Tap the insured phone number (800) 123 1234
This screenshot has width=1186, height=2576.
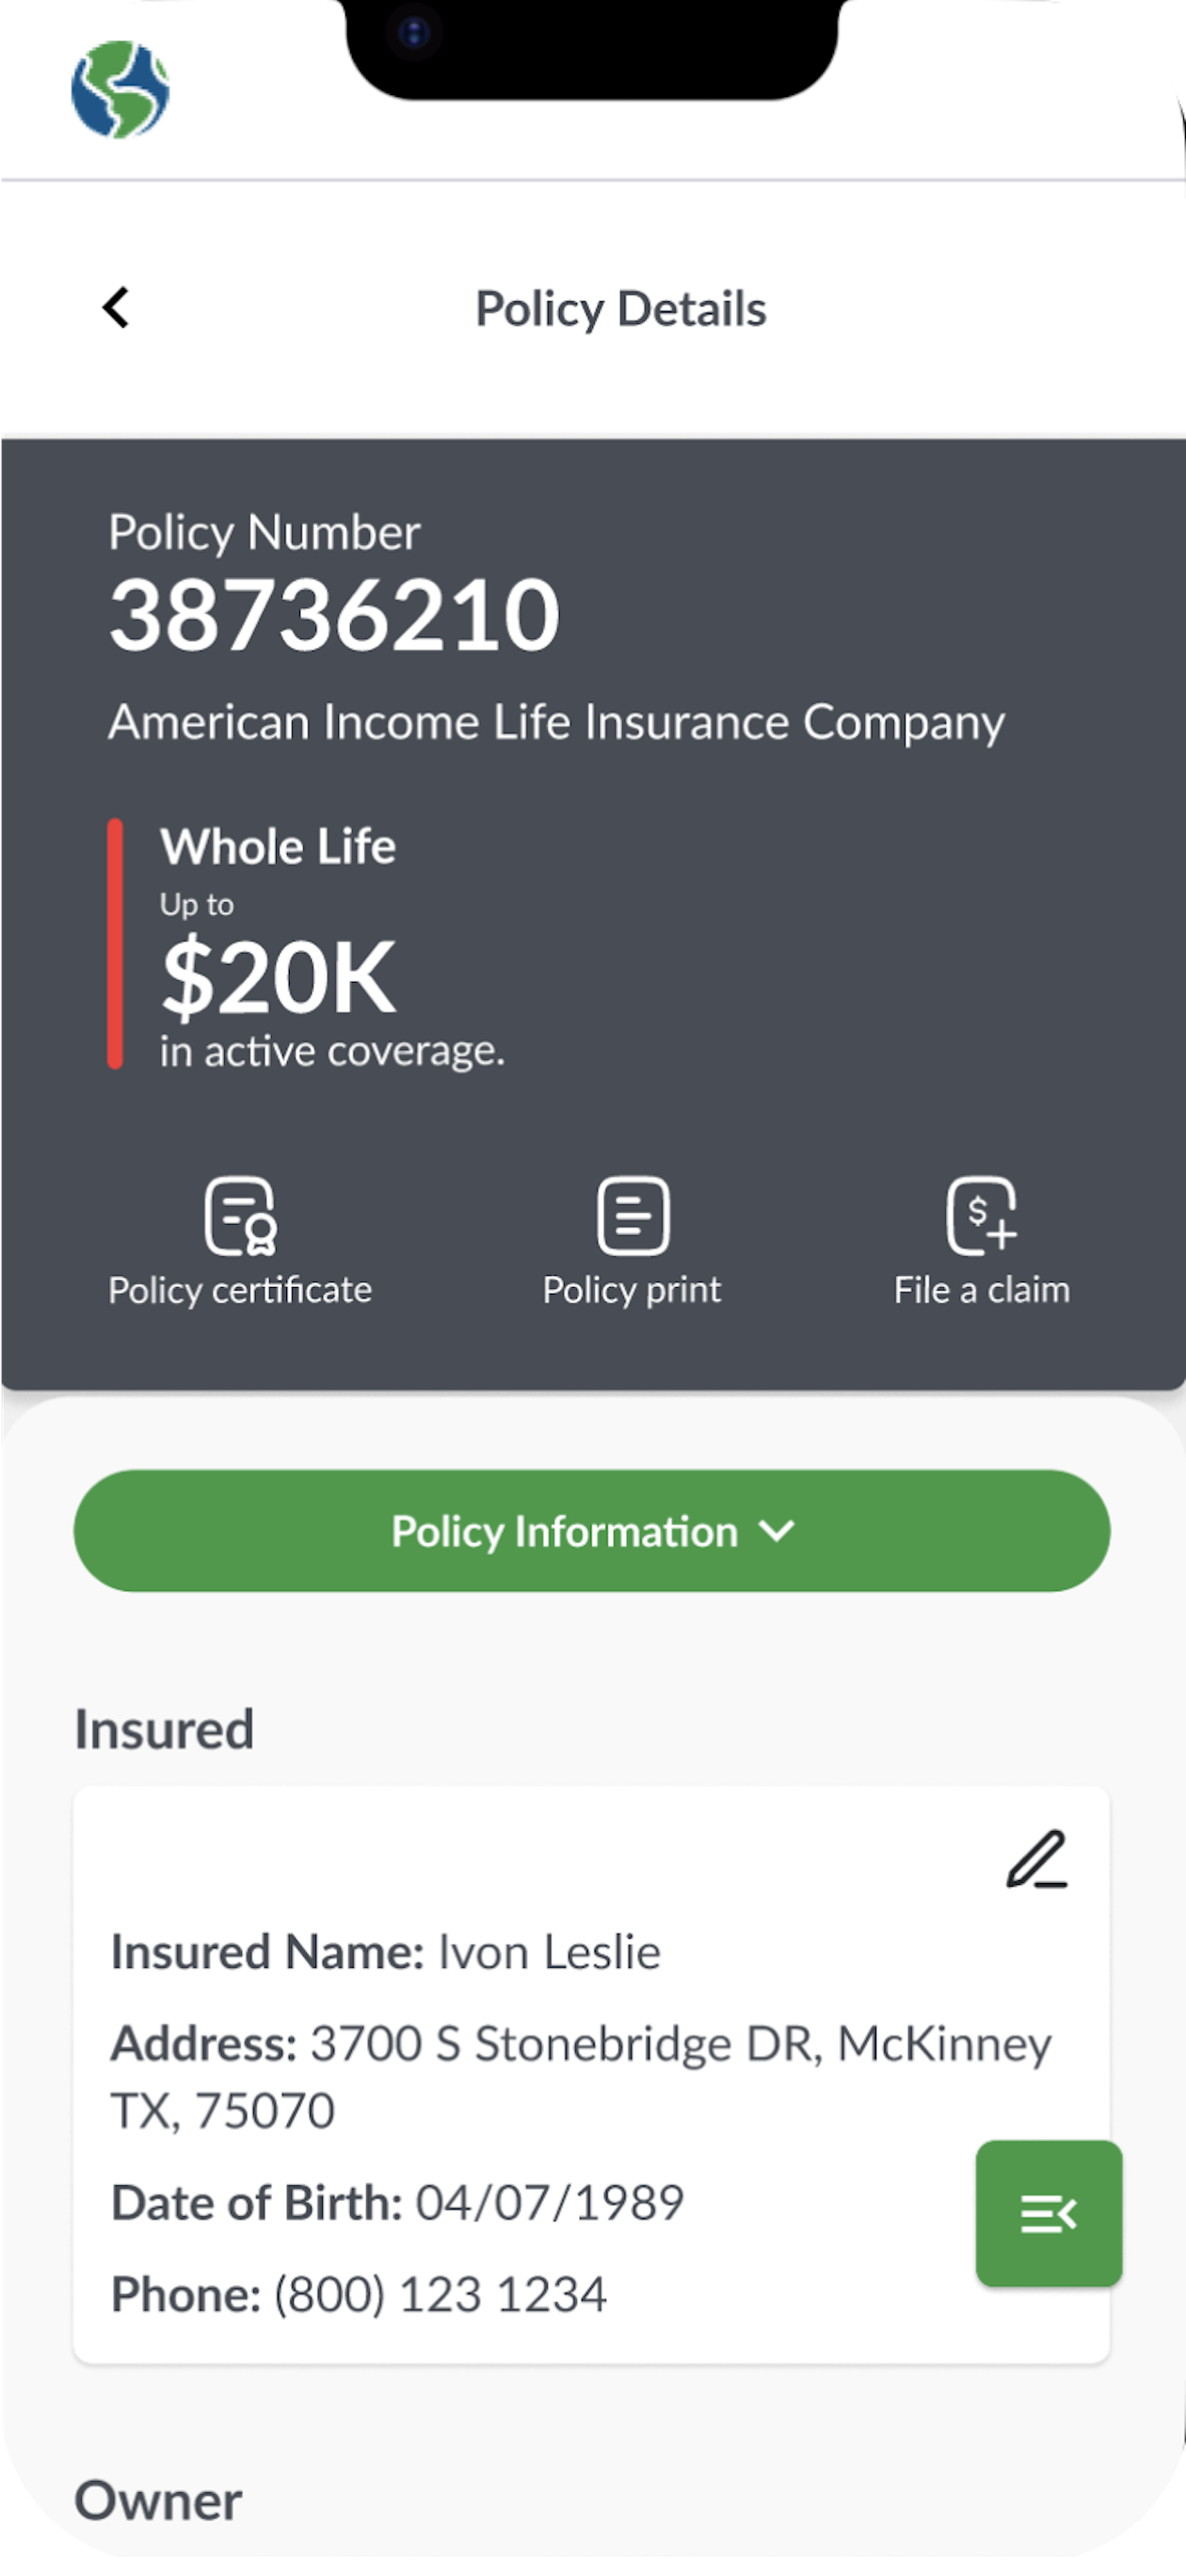440,2294
